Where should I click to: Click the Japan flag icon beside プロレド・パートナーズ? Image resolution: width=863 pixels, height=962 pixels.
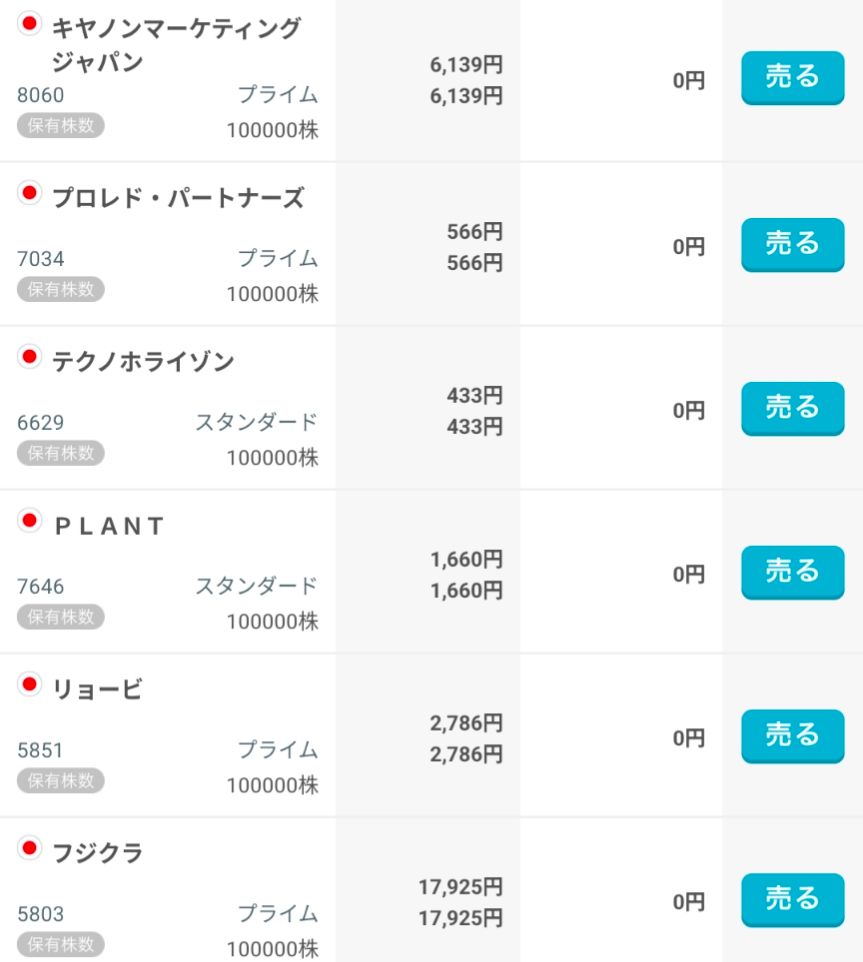[30, 192]
